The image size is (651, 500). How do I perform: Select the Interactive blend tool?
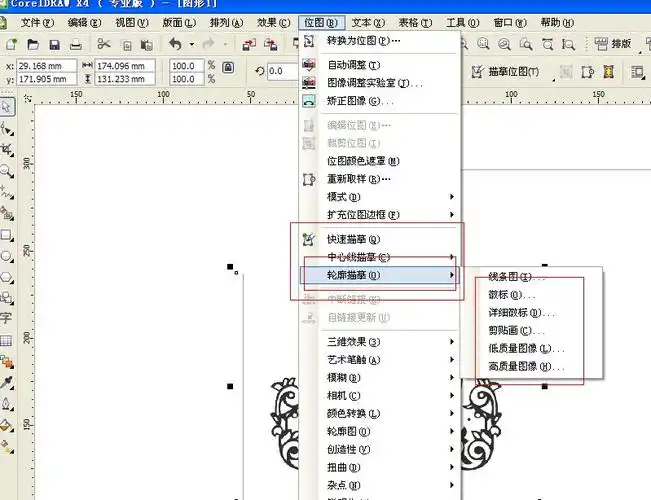(7, 362)
